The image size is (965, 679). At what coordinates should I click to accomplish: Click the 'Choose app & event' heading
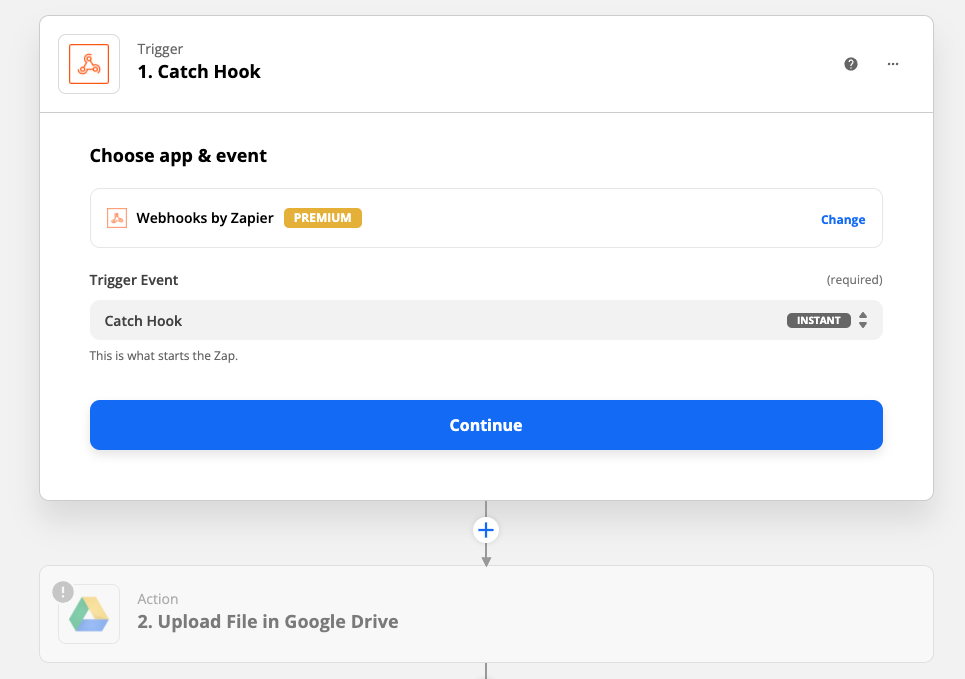tap(178, 156)
